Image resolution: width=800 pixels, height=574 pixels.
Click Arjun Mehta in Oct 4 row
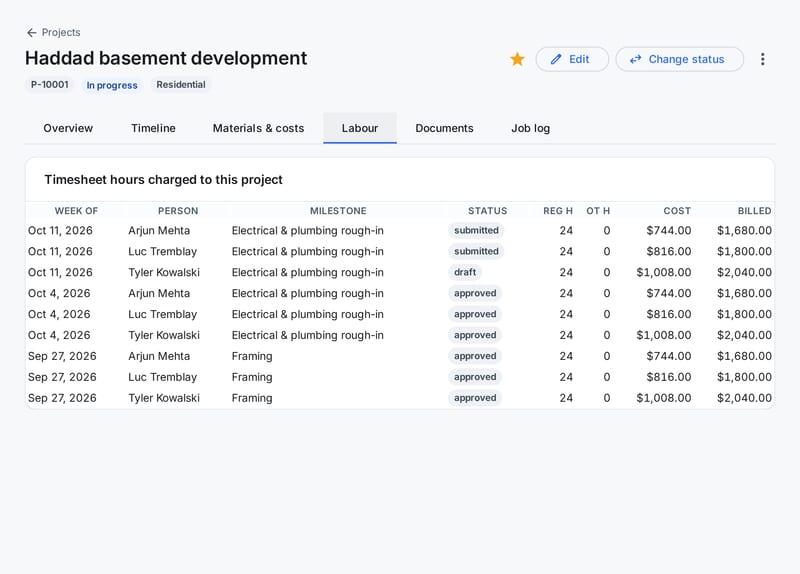(x=159, y=293)
